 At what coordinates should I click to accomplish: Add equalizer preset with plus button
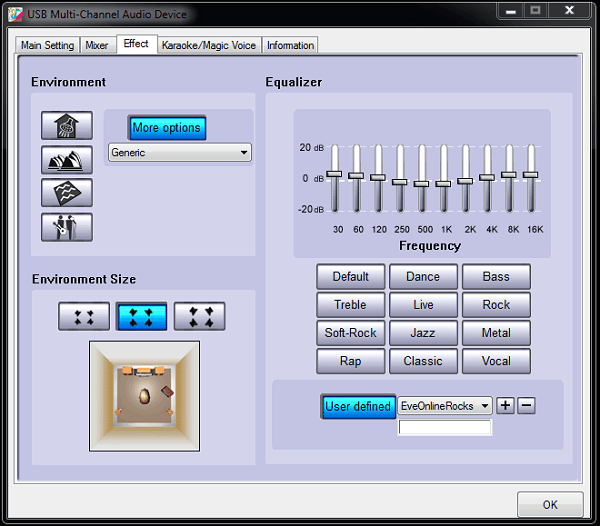(505, 405)
